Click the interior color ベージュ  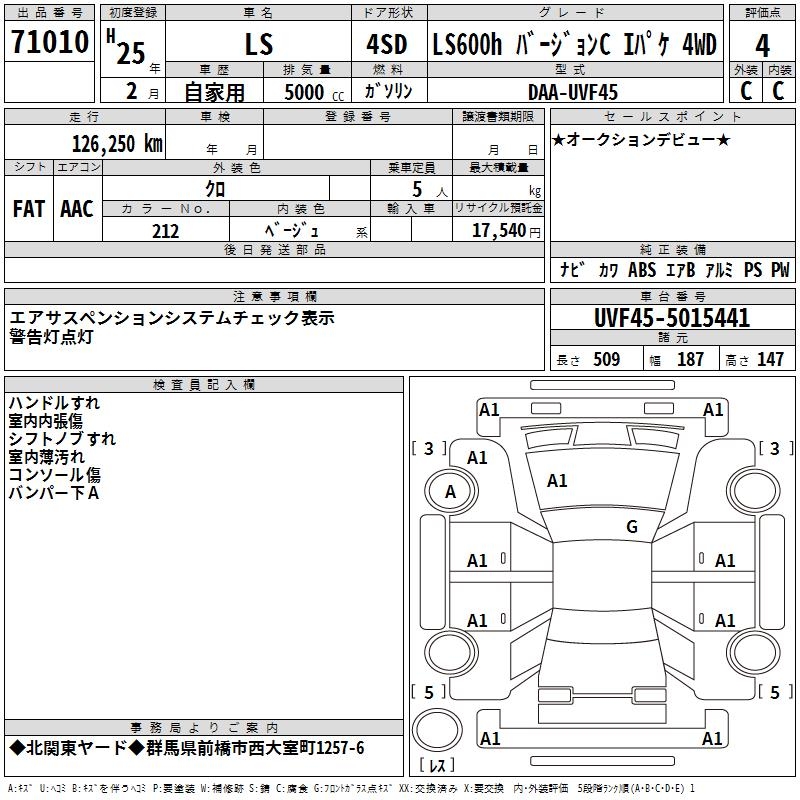click(292, 231)
